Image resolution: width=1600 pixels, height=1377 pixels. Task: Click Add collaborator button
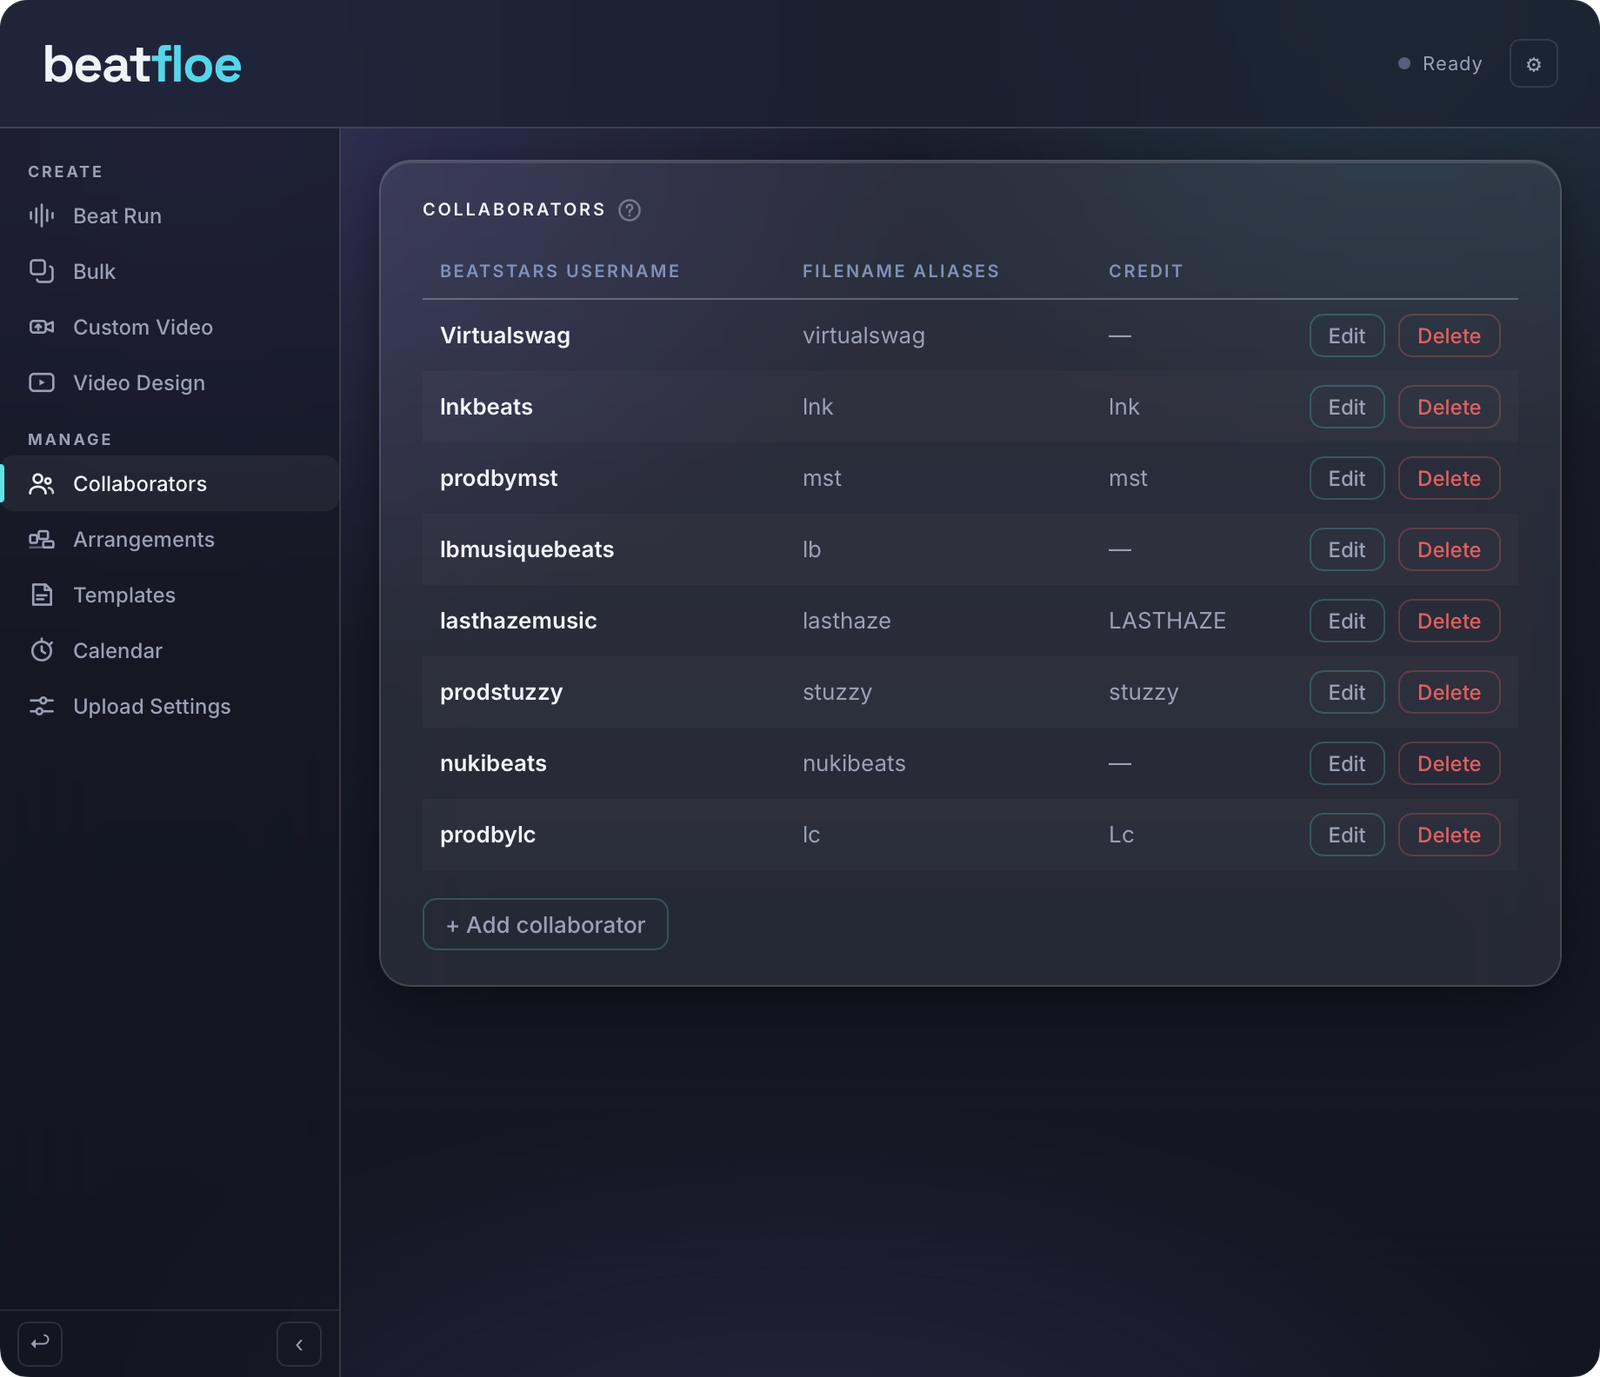[x=545, y=925]
